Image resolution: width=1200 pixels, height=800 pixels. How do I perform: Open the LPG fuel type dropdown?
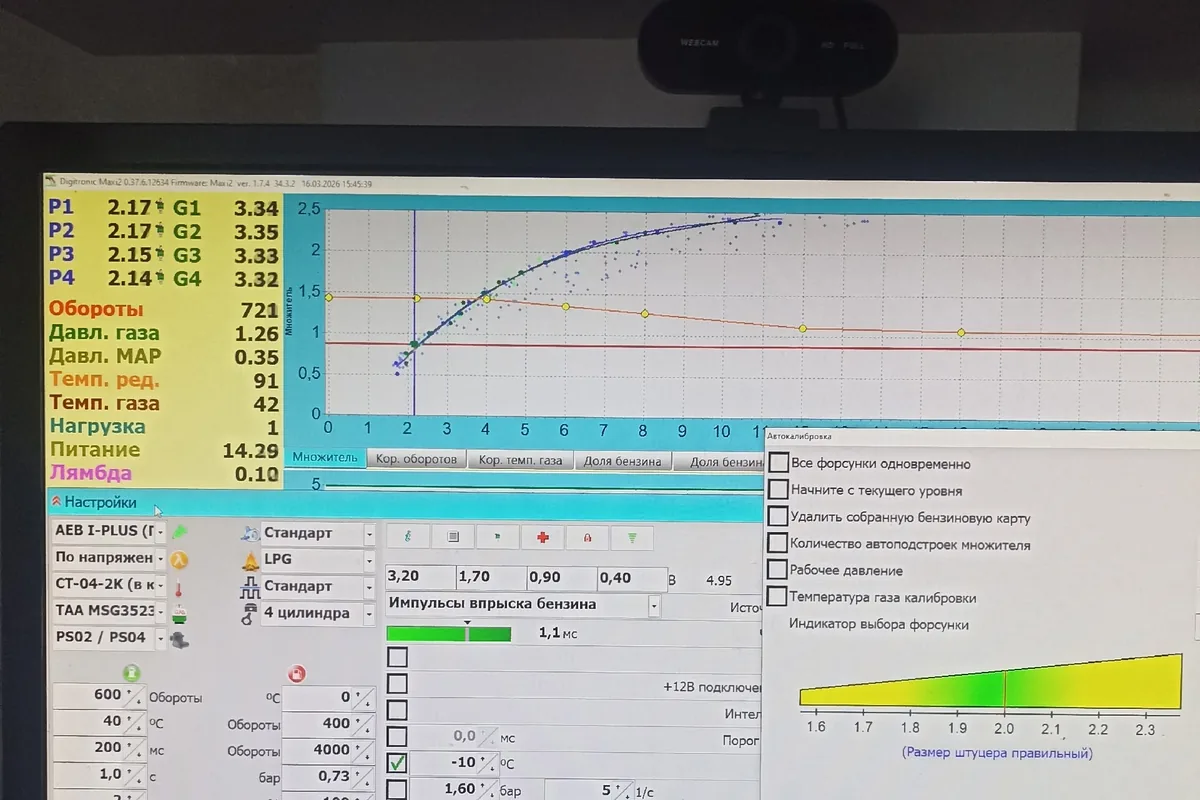point(369,560)
